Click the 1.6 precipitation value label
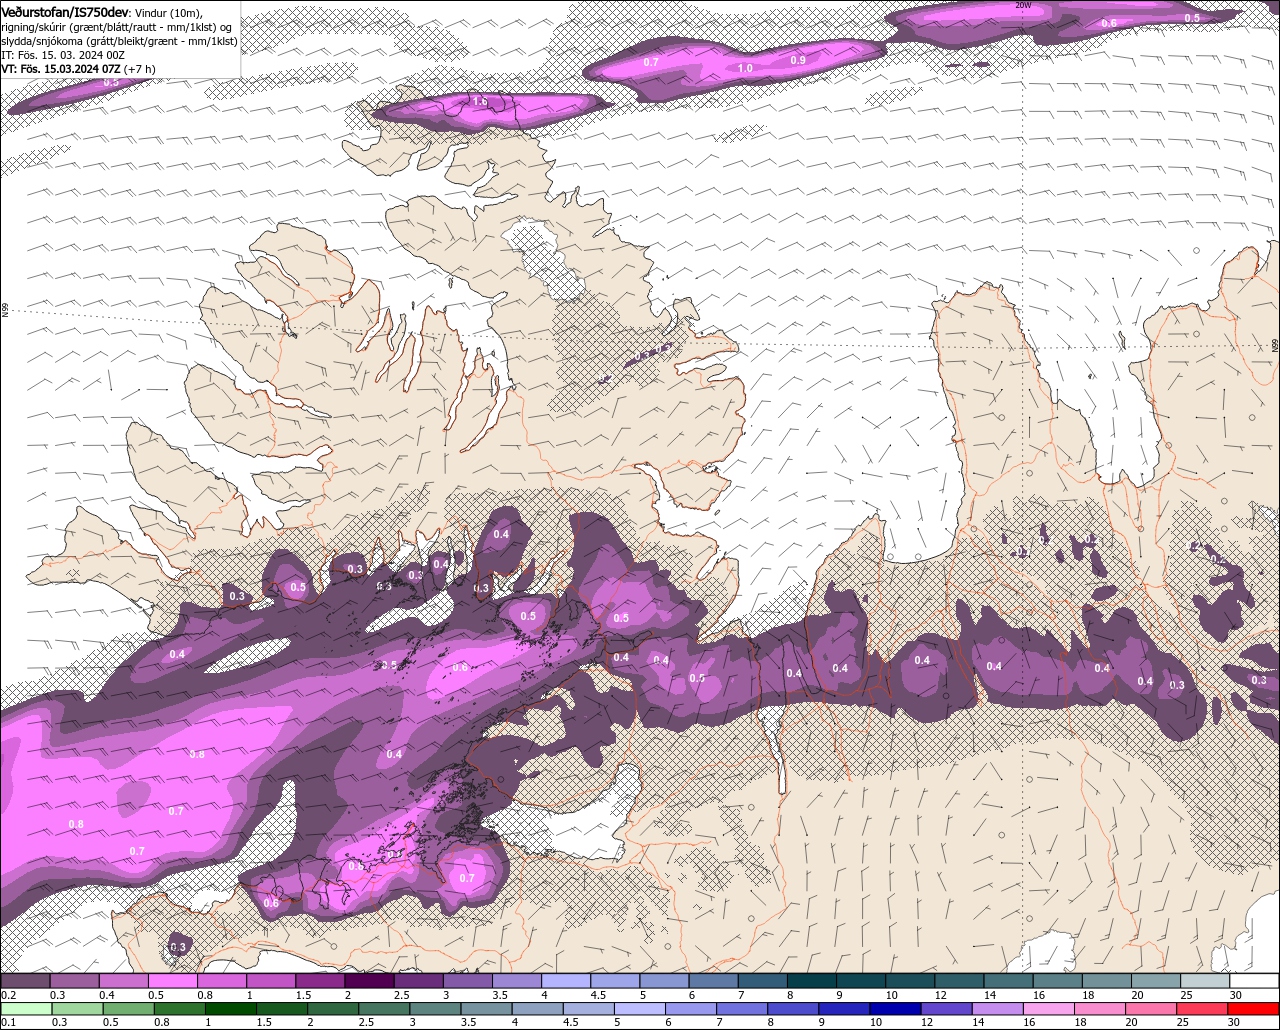Screen dimensions: 1280x1030 tap(480, 102)
